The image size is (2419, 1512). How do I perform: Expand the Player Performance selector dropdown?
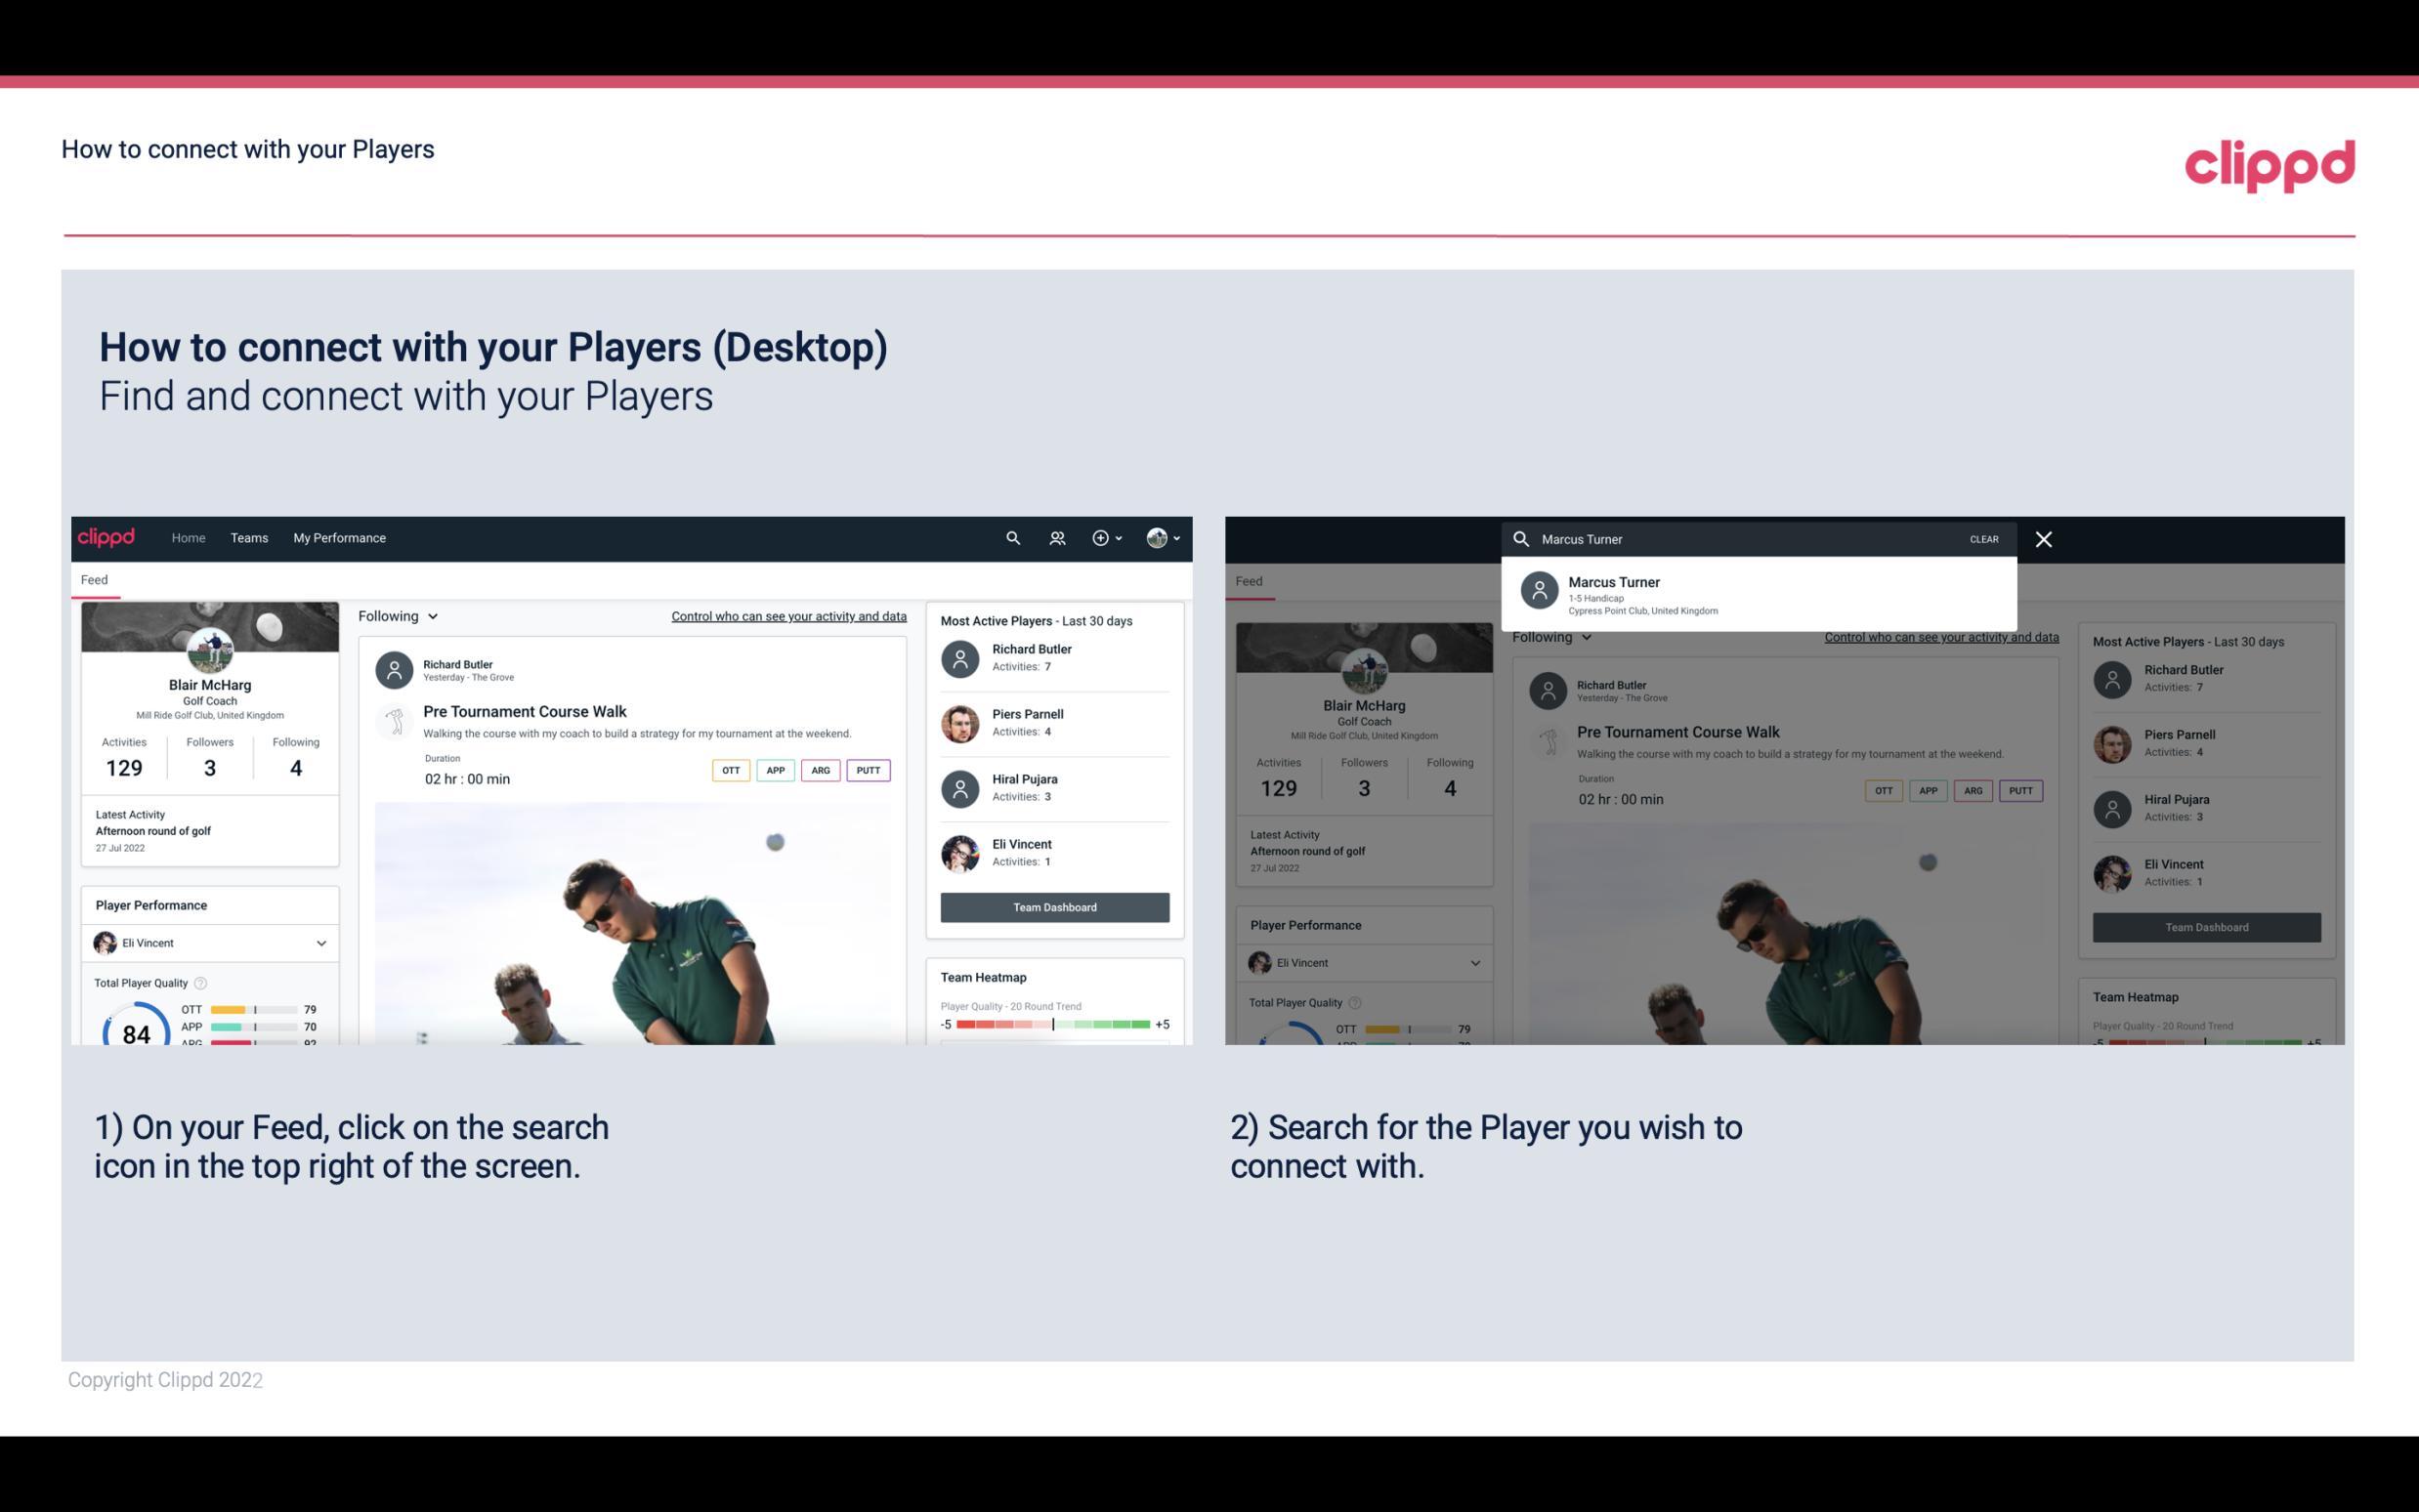pos(318,943)
